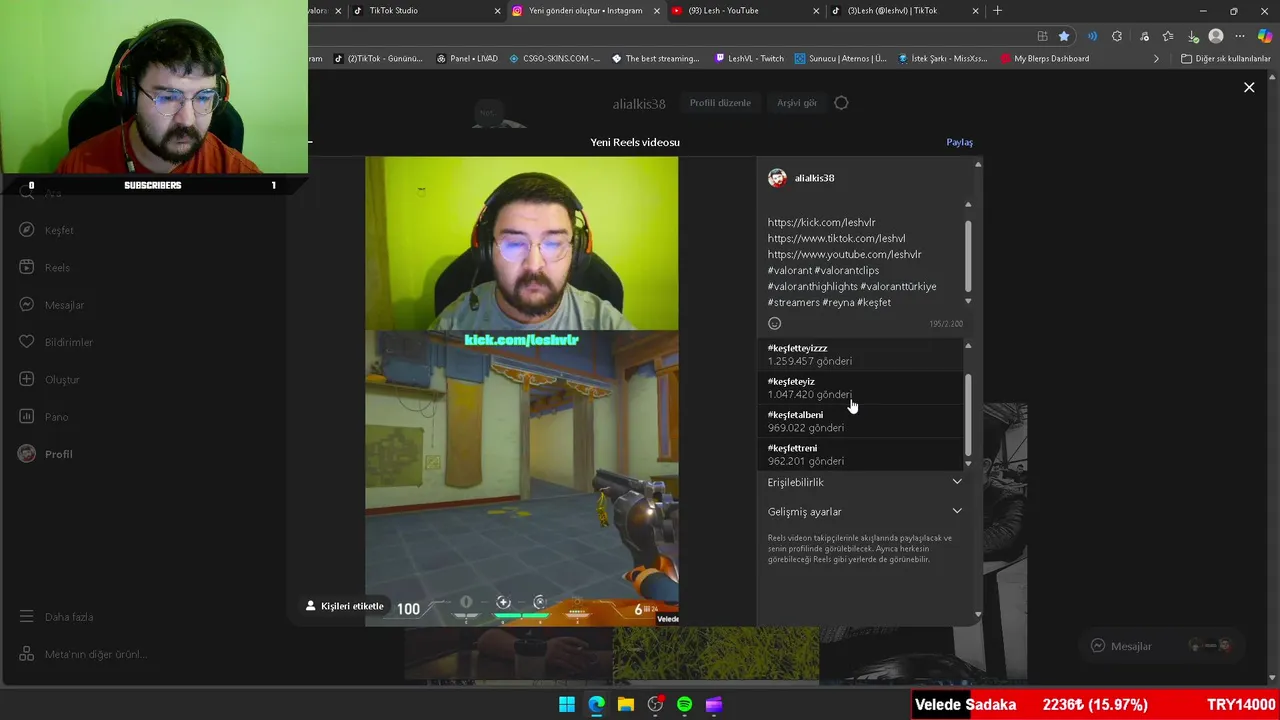Open the My Blerps Dashboard bookmark

pos(1044,59)
